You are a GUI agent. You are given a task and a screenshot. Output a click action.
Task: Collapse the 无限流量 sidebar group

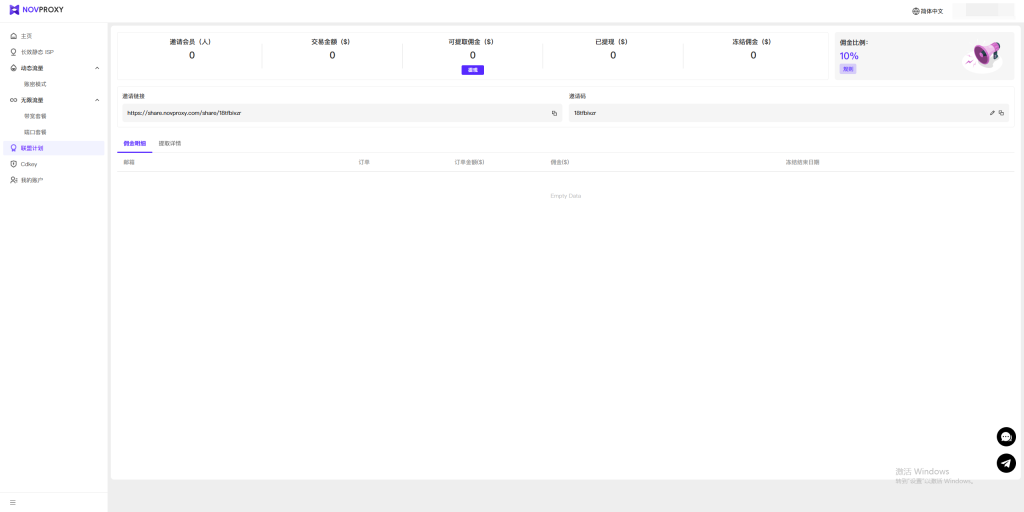click(97, 100)
